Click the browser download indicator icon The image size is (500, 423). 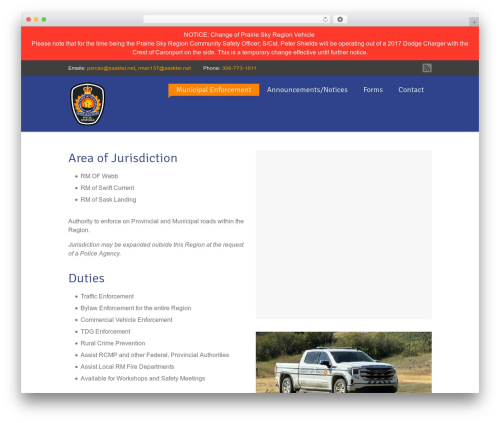[340, 19]
